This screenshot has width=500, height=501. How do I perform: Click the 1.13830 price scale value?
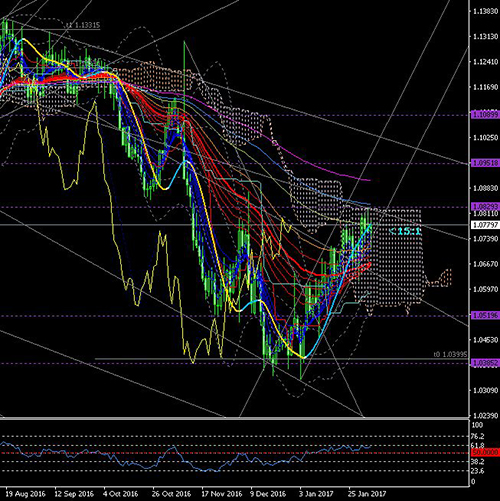click(x=486, y=11)
